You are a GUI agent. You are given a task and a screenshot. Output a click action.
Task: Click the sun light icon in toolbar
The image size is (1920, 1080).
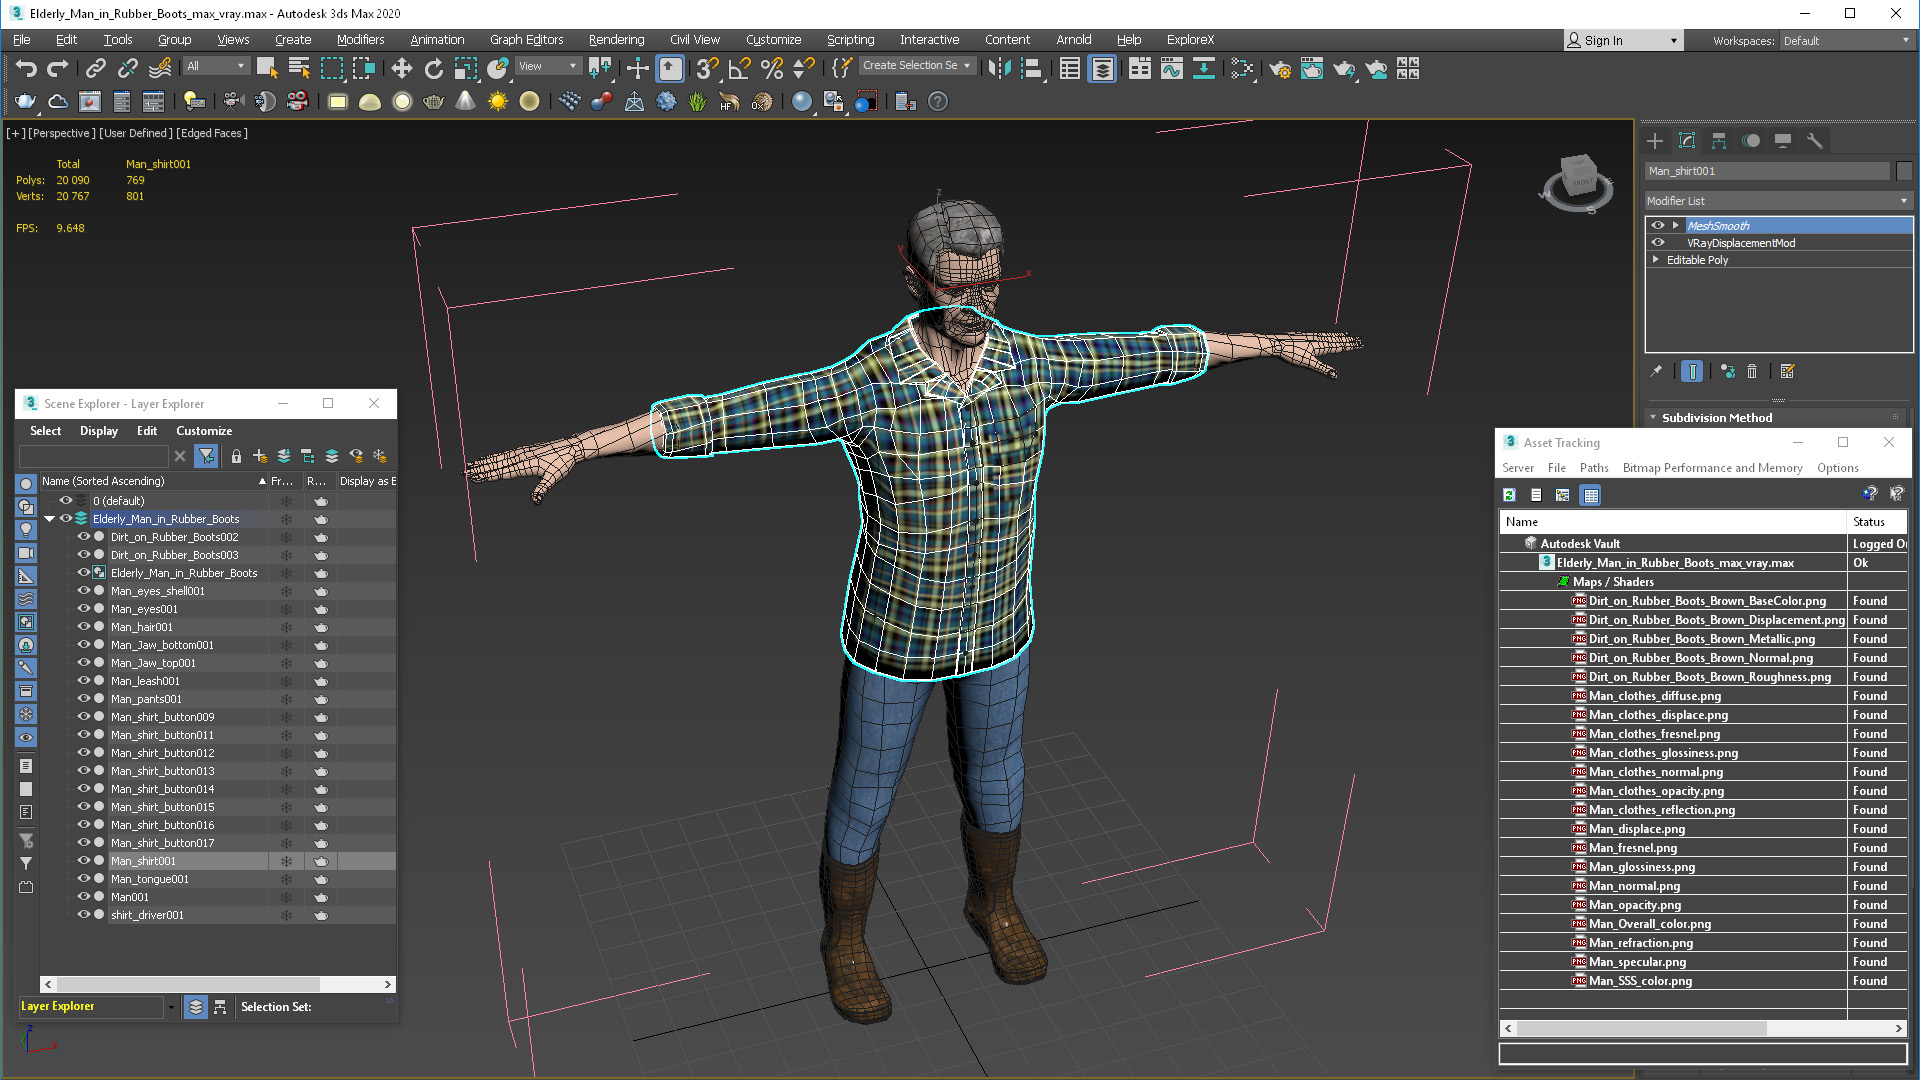coord(497,101)
